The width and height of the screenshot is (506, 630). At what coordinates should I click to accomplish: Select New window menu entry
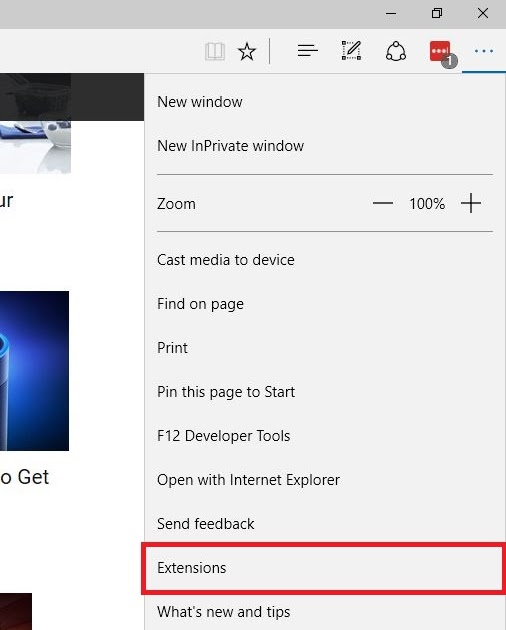pos(325,102)
